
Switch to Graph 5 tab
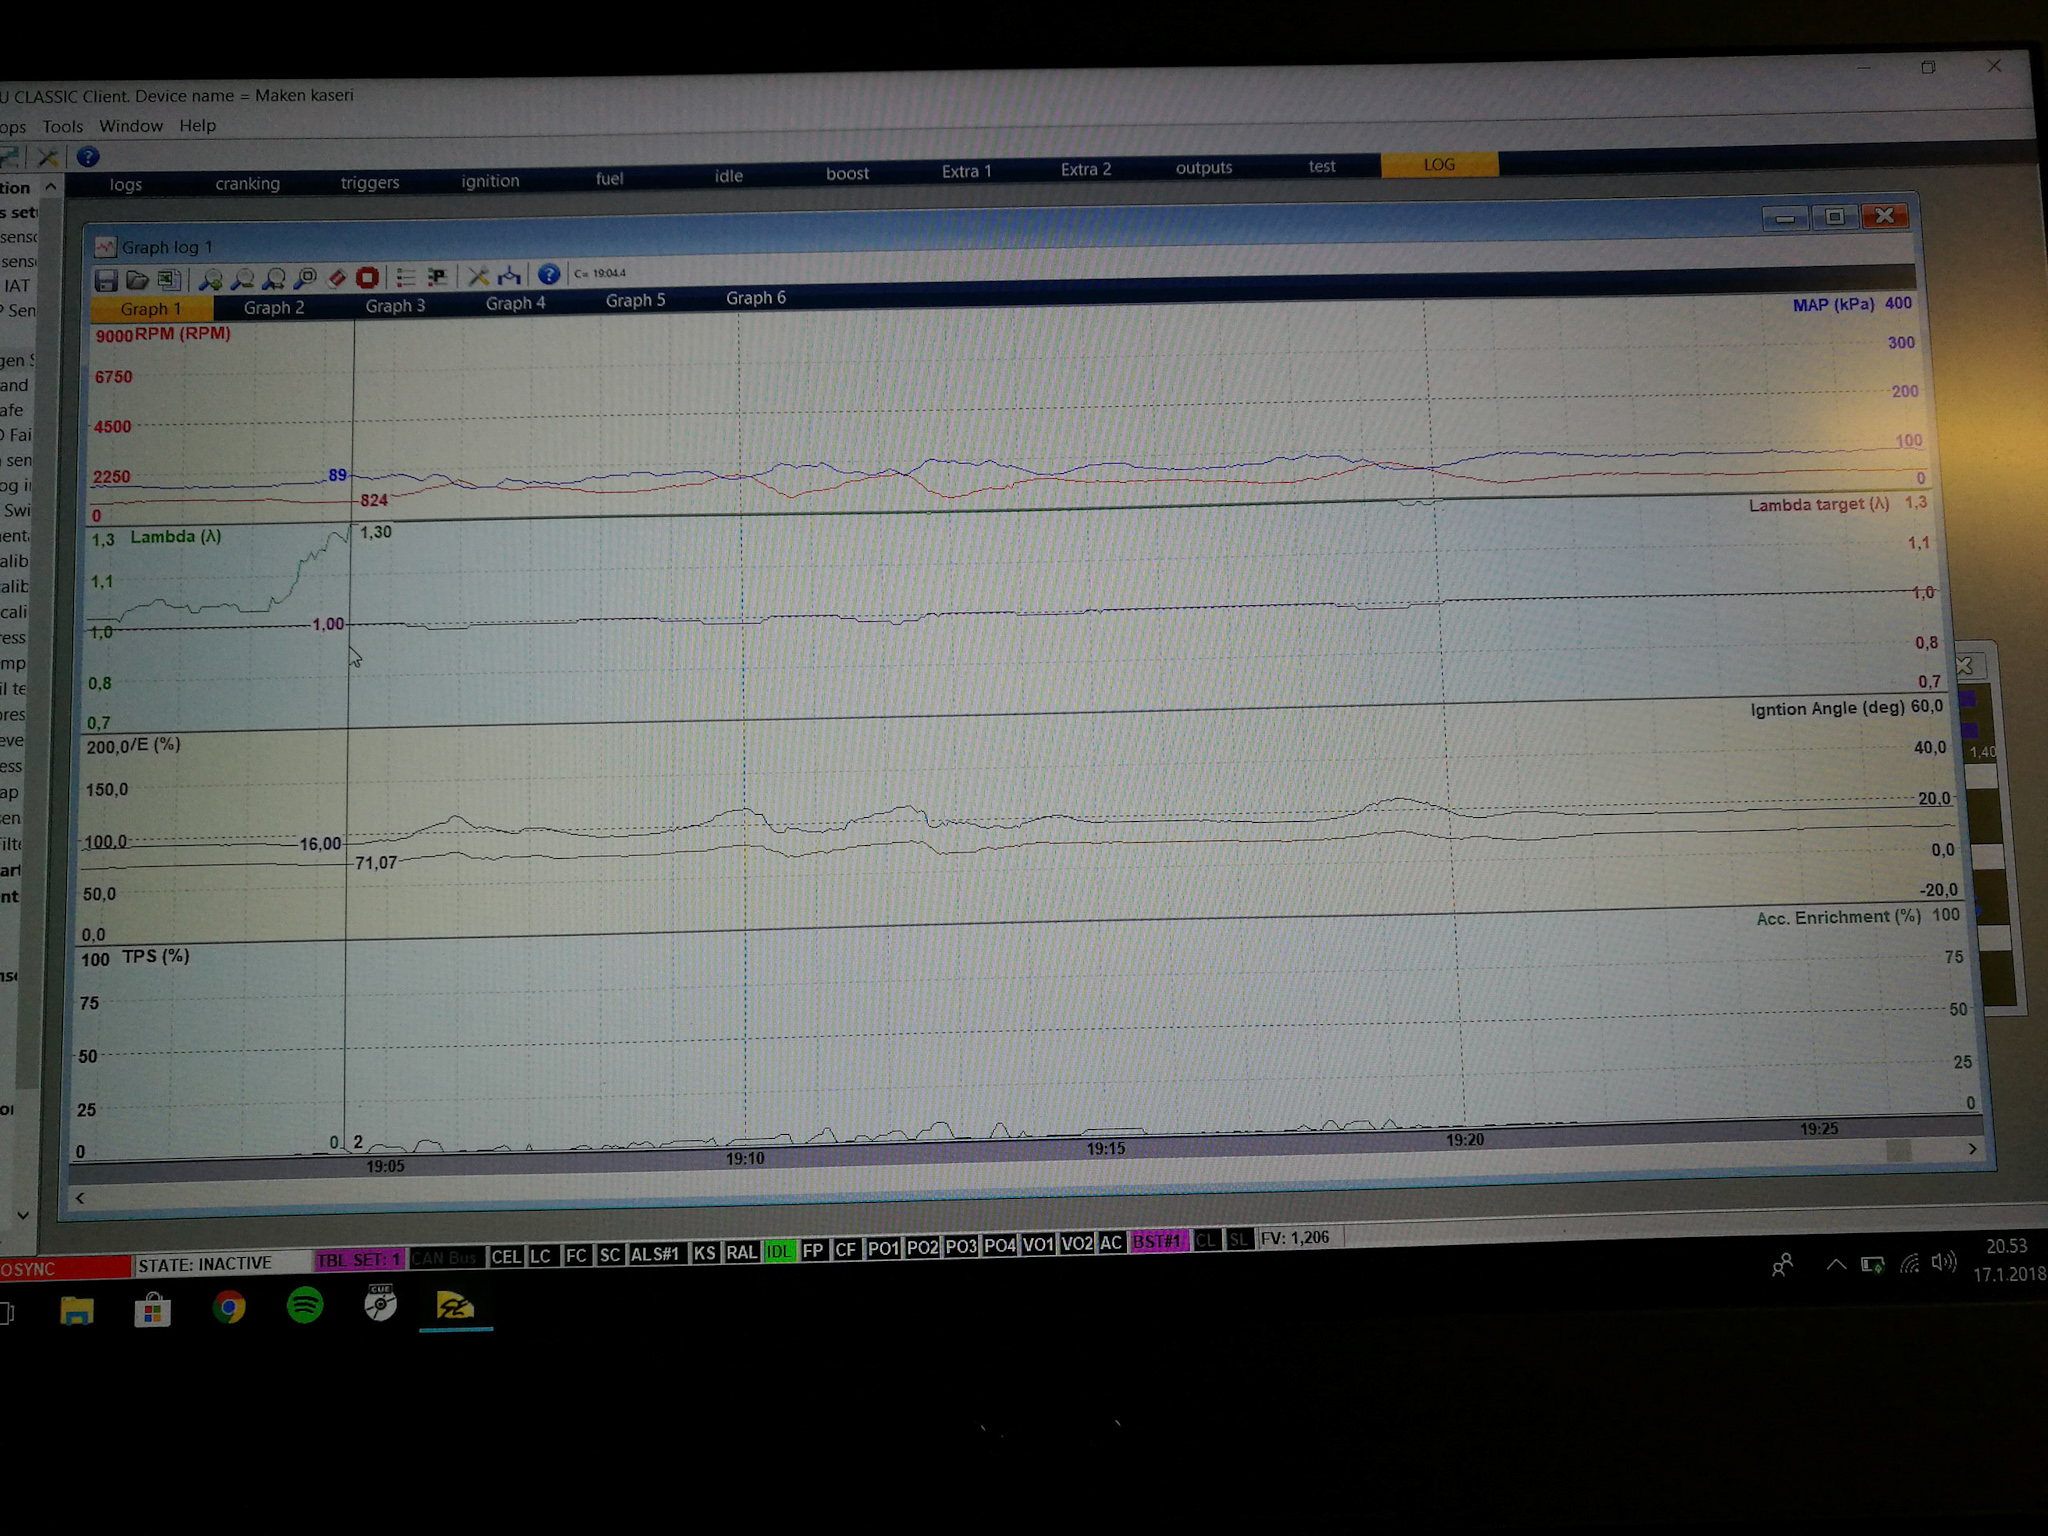[x=635, y=300]
